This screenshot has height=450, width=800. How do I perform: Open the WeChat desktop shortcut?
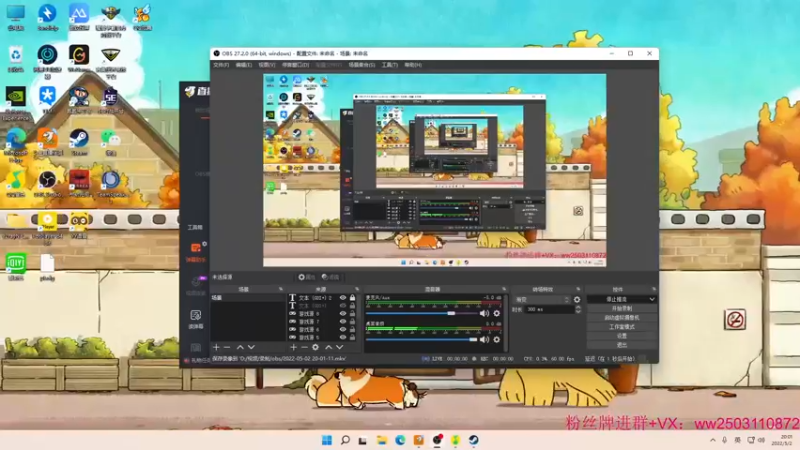click(110, 141)
